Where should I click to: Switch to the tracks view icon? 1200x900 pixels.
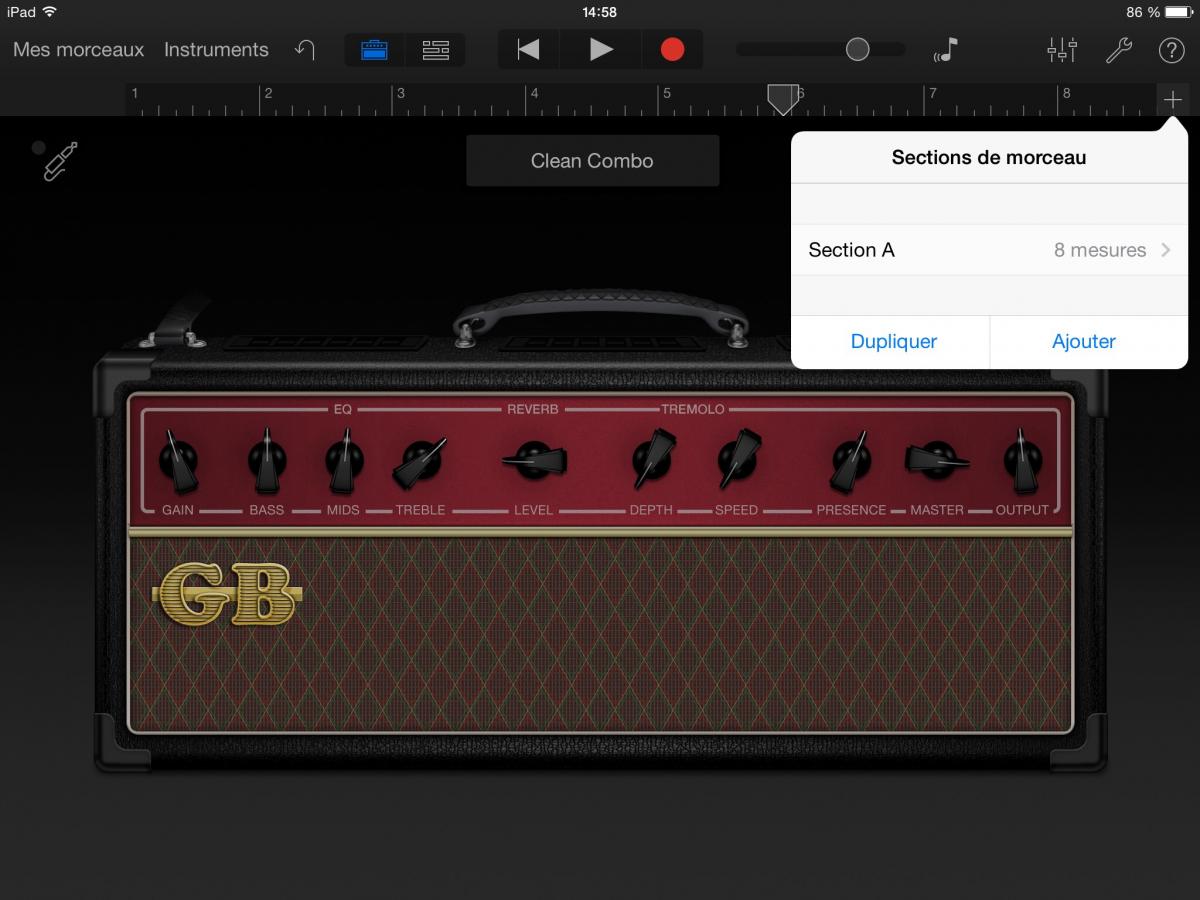tap(435, 49)
